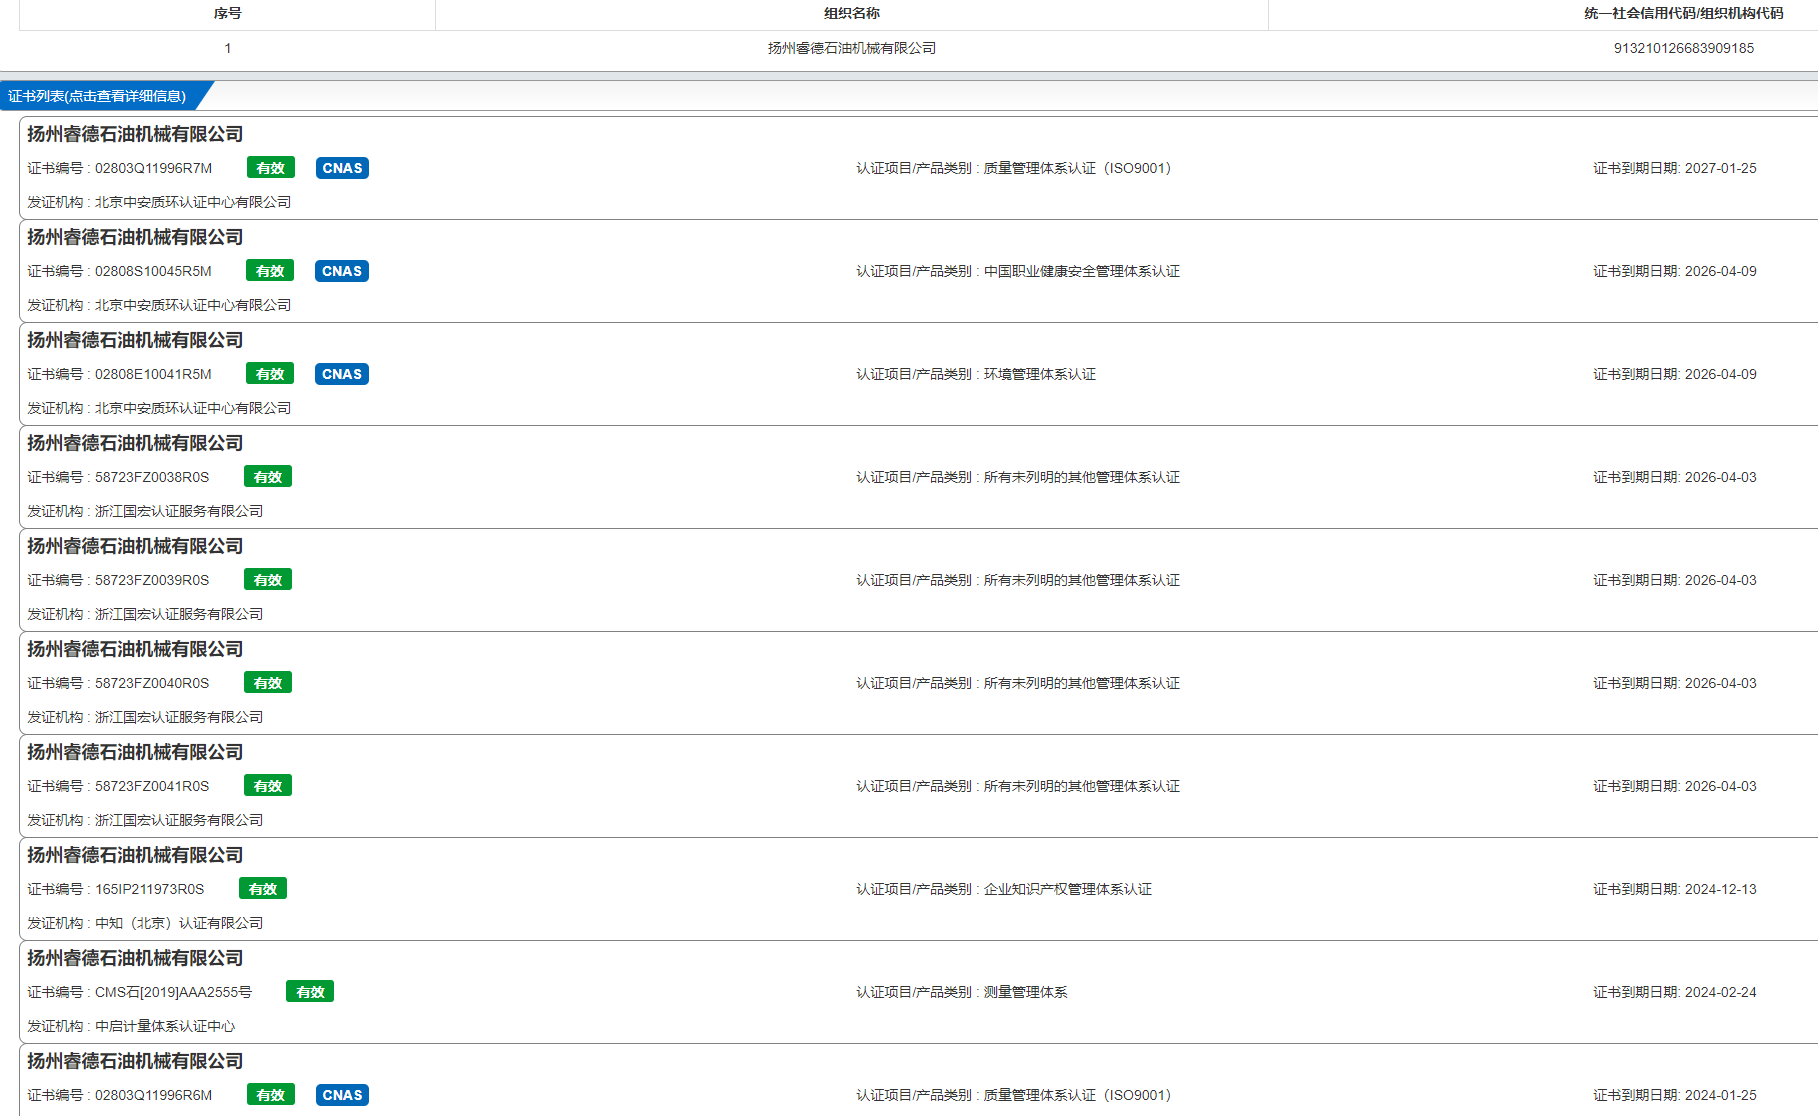This screenshot has width=1818, height=1116.
Task: Click the 组织名称 column header
Action: coord(852,13)
